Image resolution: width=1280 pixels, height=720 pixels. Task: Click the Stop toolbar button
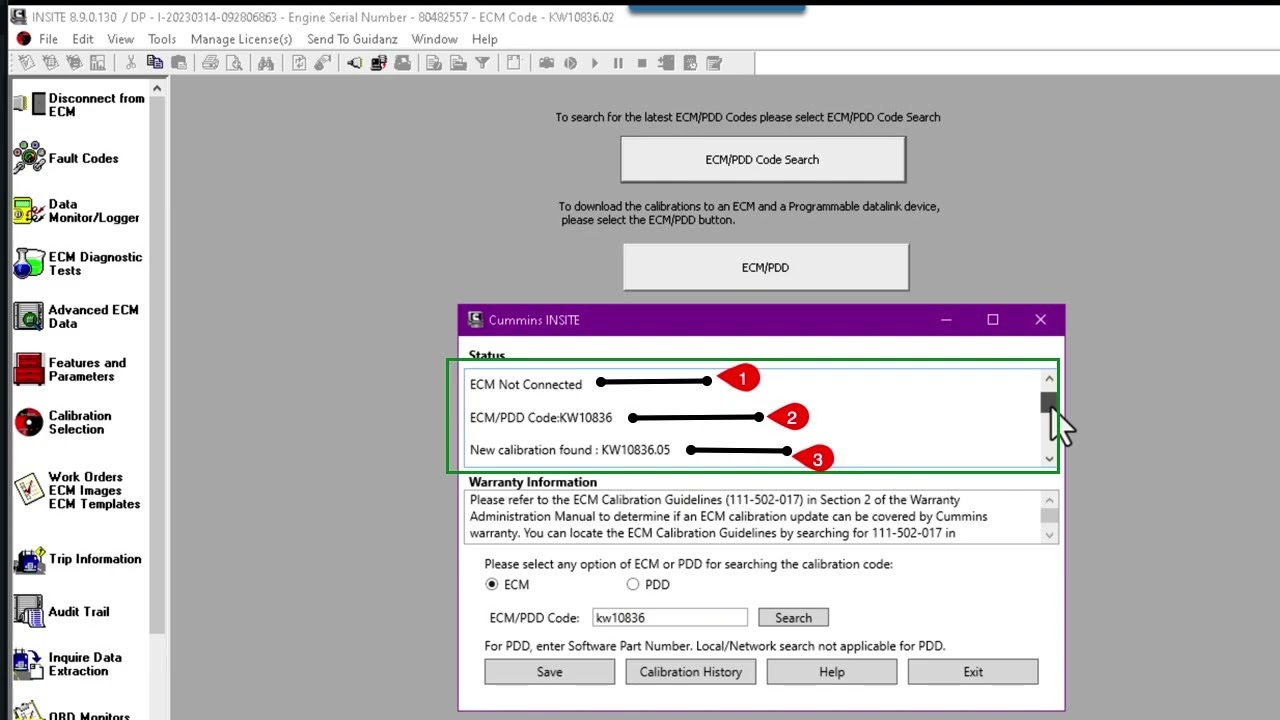point(642,63)
